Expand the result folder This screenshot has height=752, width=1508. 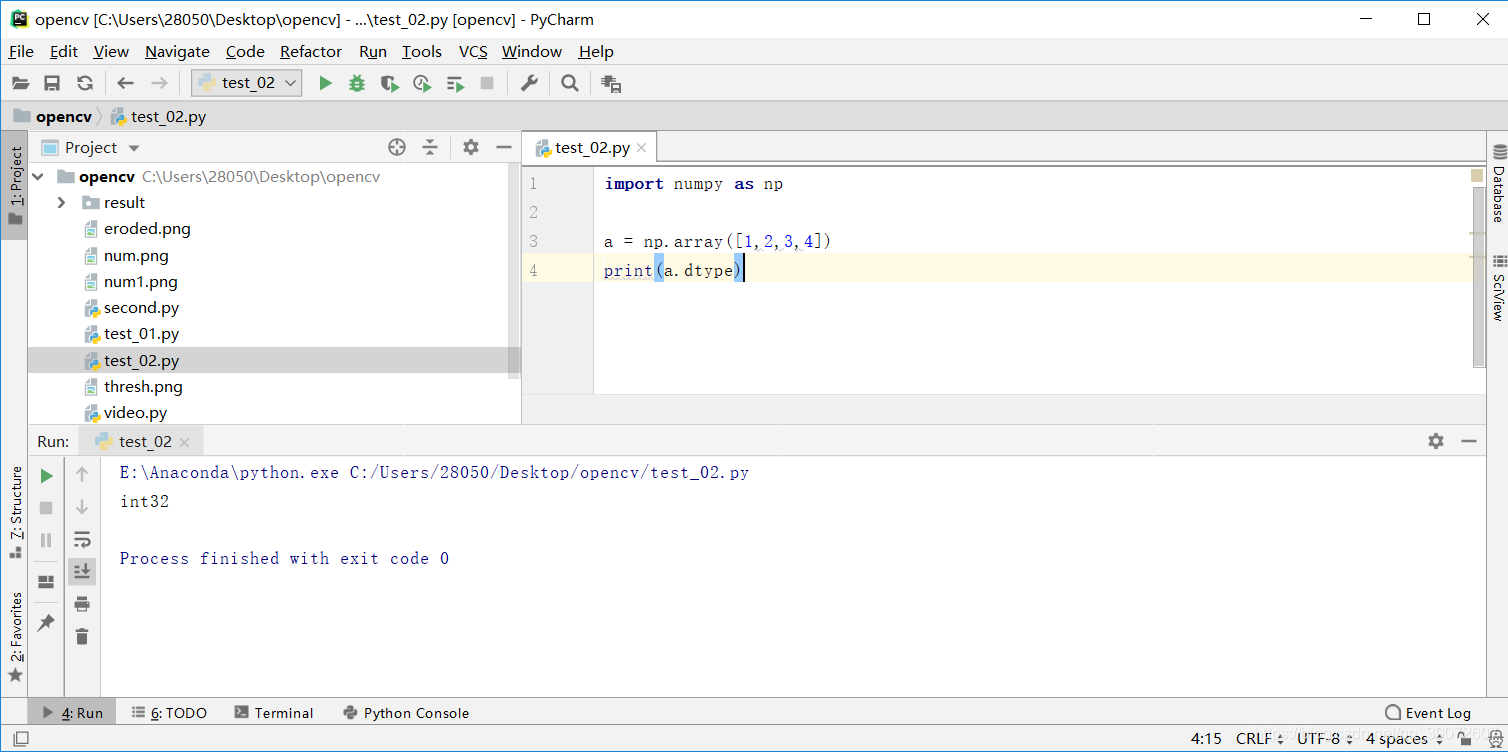(62, 202)
